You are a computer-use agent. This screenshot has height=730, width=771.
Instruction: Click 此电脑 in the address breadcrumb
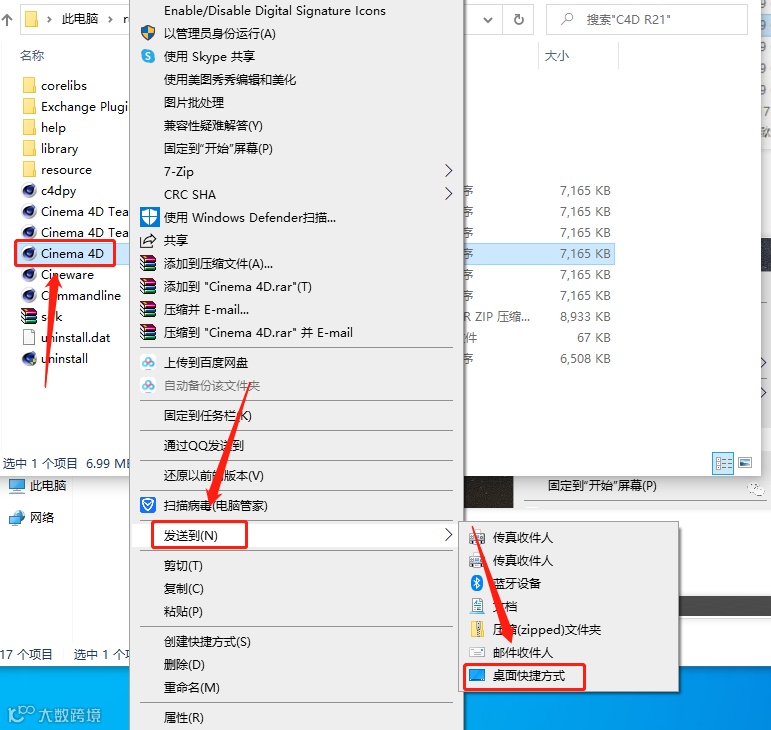pyautogui.click(x=80, y=19)
